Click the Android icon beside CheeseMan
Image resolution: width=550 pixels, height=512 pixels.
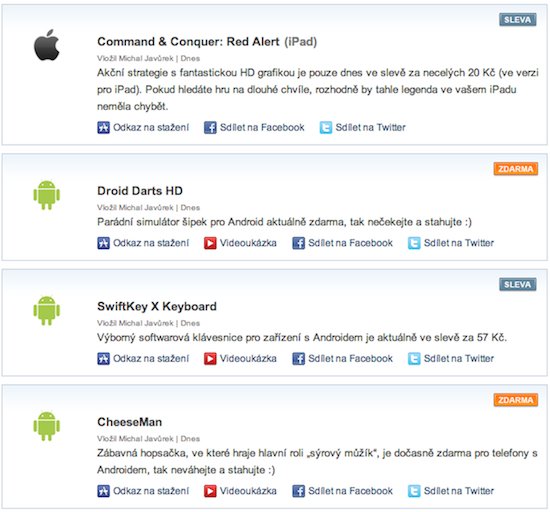tap(47, 426)
